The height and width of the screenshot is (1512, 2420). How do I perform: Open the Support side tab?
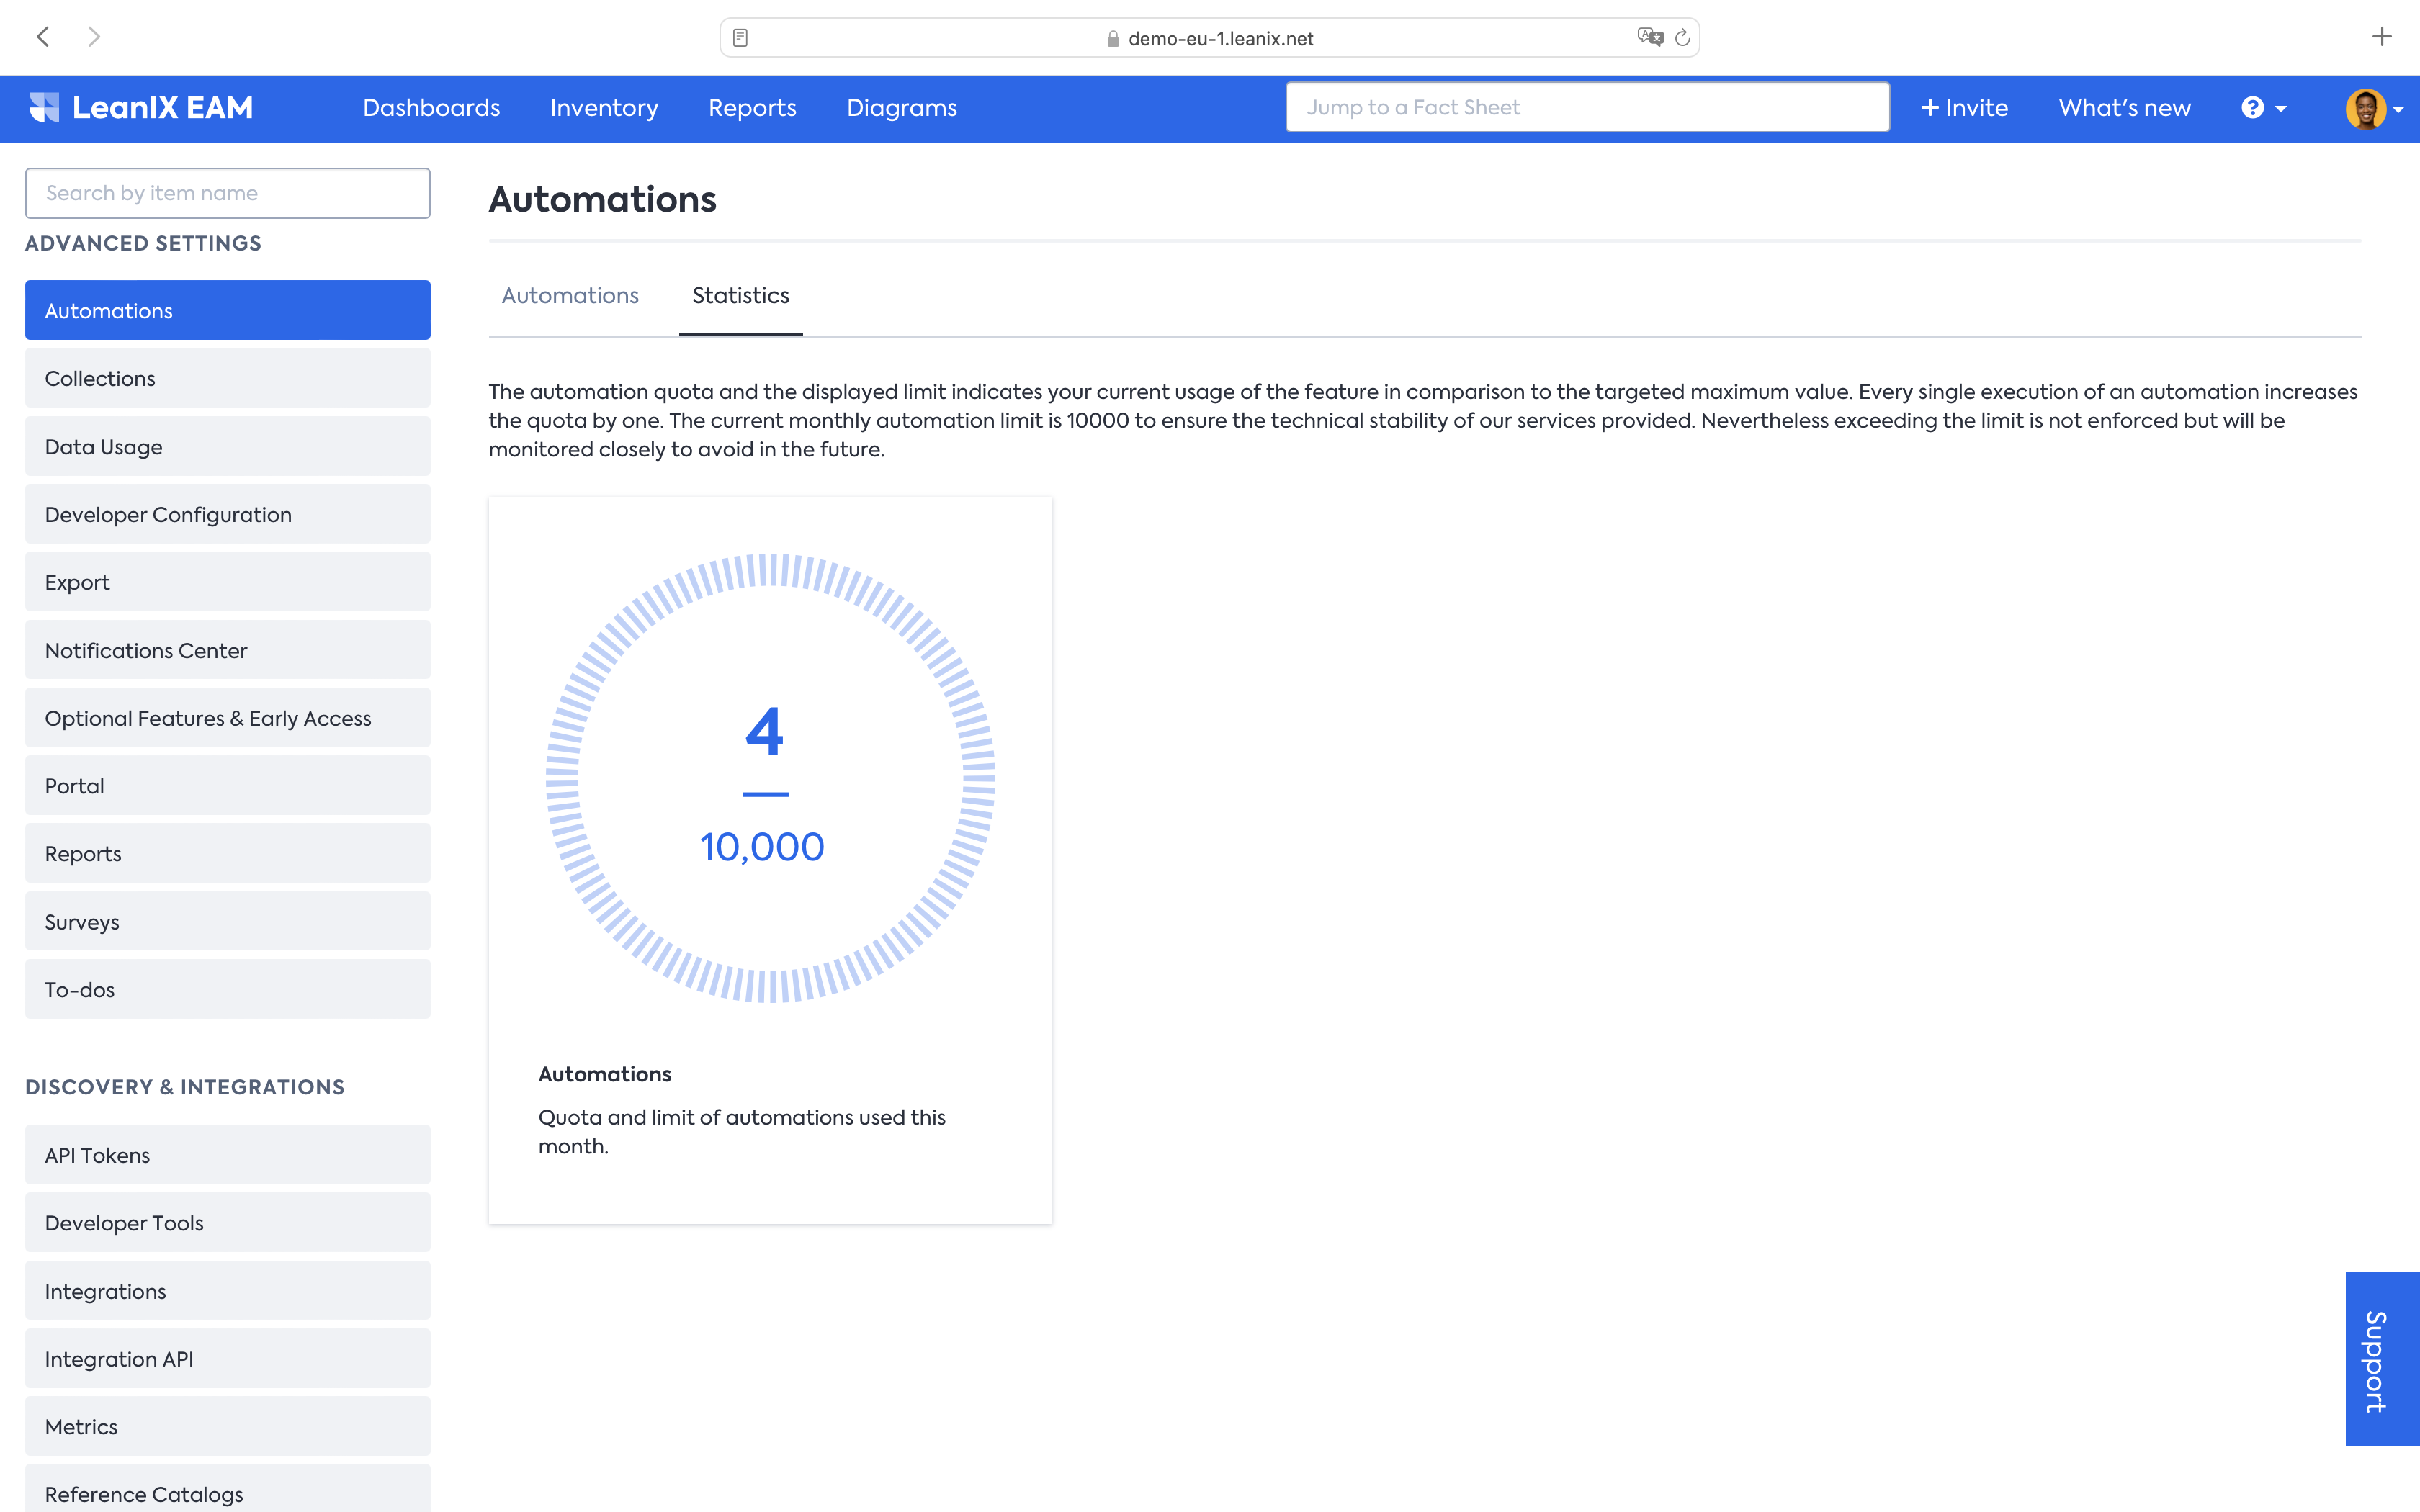pyautogui.click(x=2380, y=1358)
